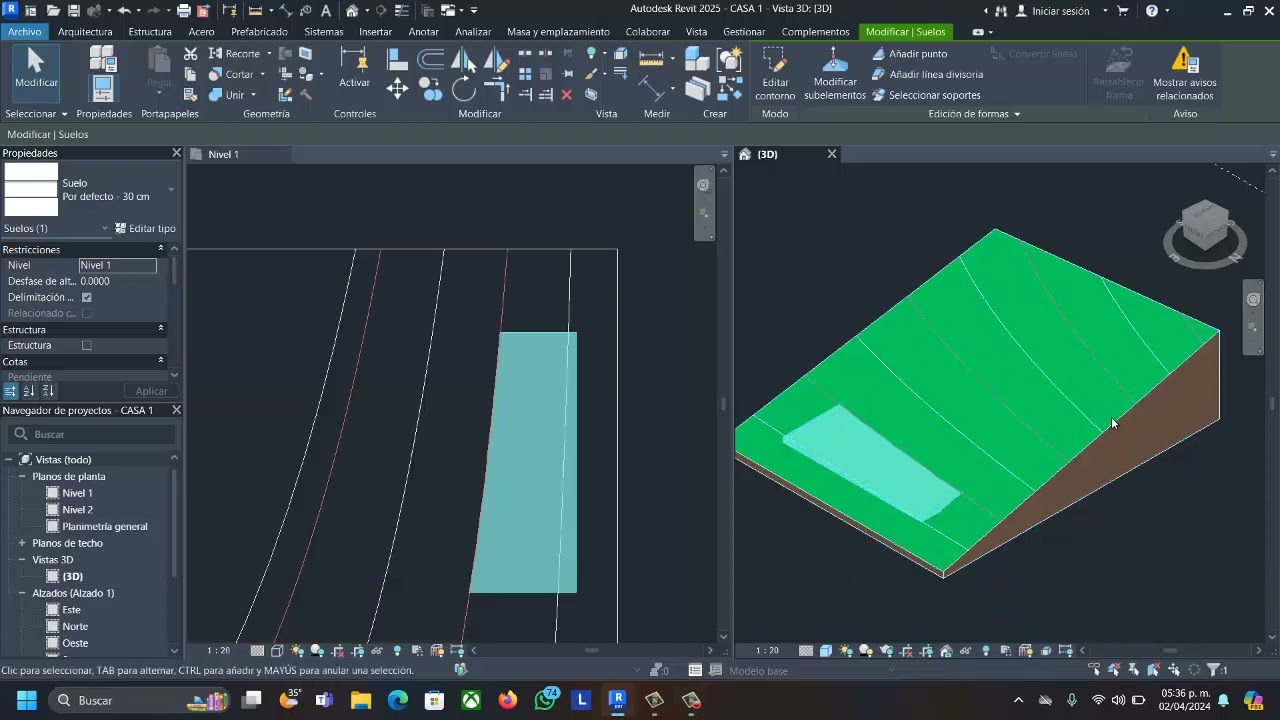1280x720 pixels.
Task: Switch to the Masa y emplazamiento tab
Action: pyautogui.click(x=558, y=32)
